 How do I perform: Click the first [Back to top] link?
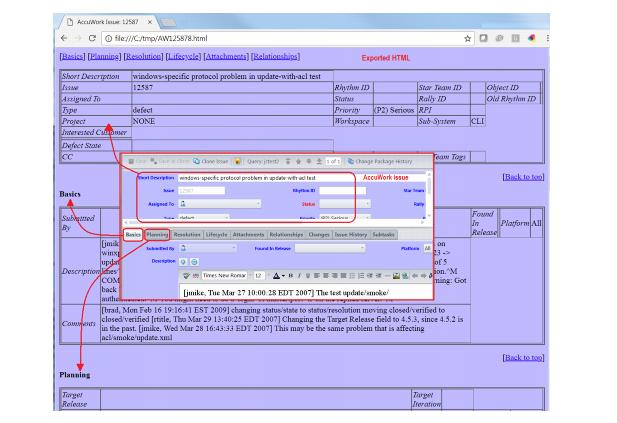pyautogui.click(x=523, y=176)
